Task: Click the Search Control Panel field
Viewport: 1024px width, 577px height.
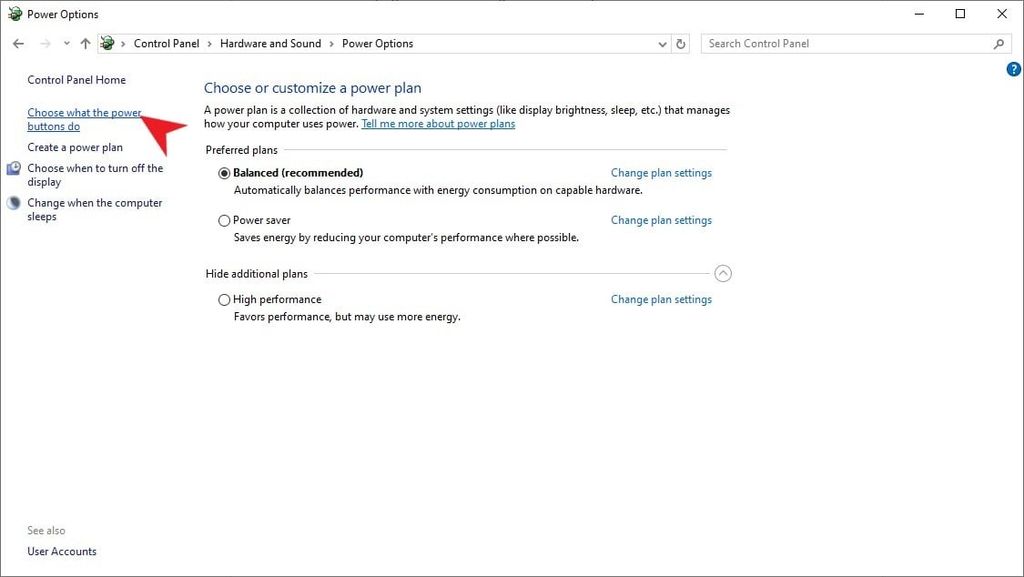Action: coord(845,44)
